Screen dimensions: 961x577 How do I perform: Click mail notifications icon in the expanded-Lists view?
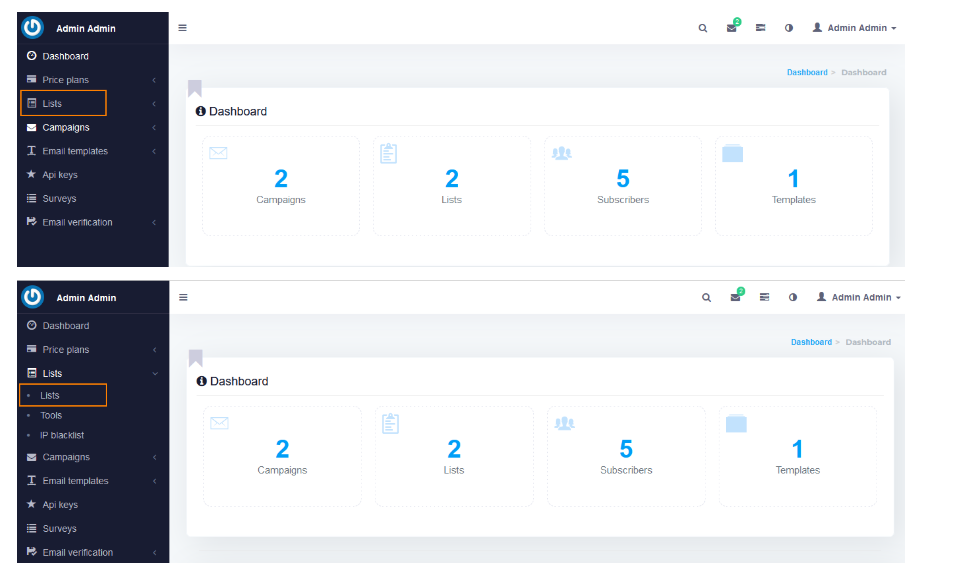point(735,297)
